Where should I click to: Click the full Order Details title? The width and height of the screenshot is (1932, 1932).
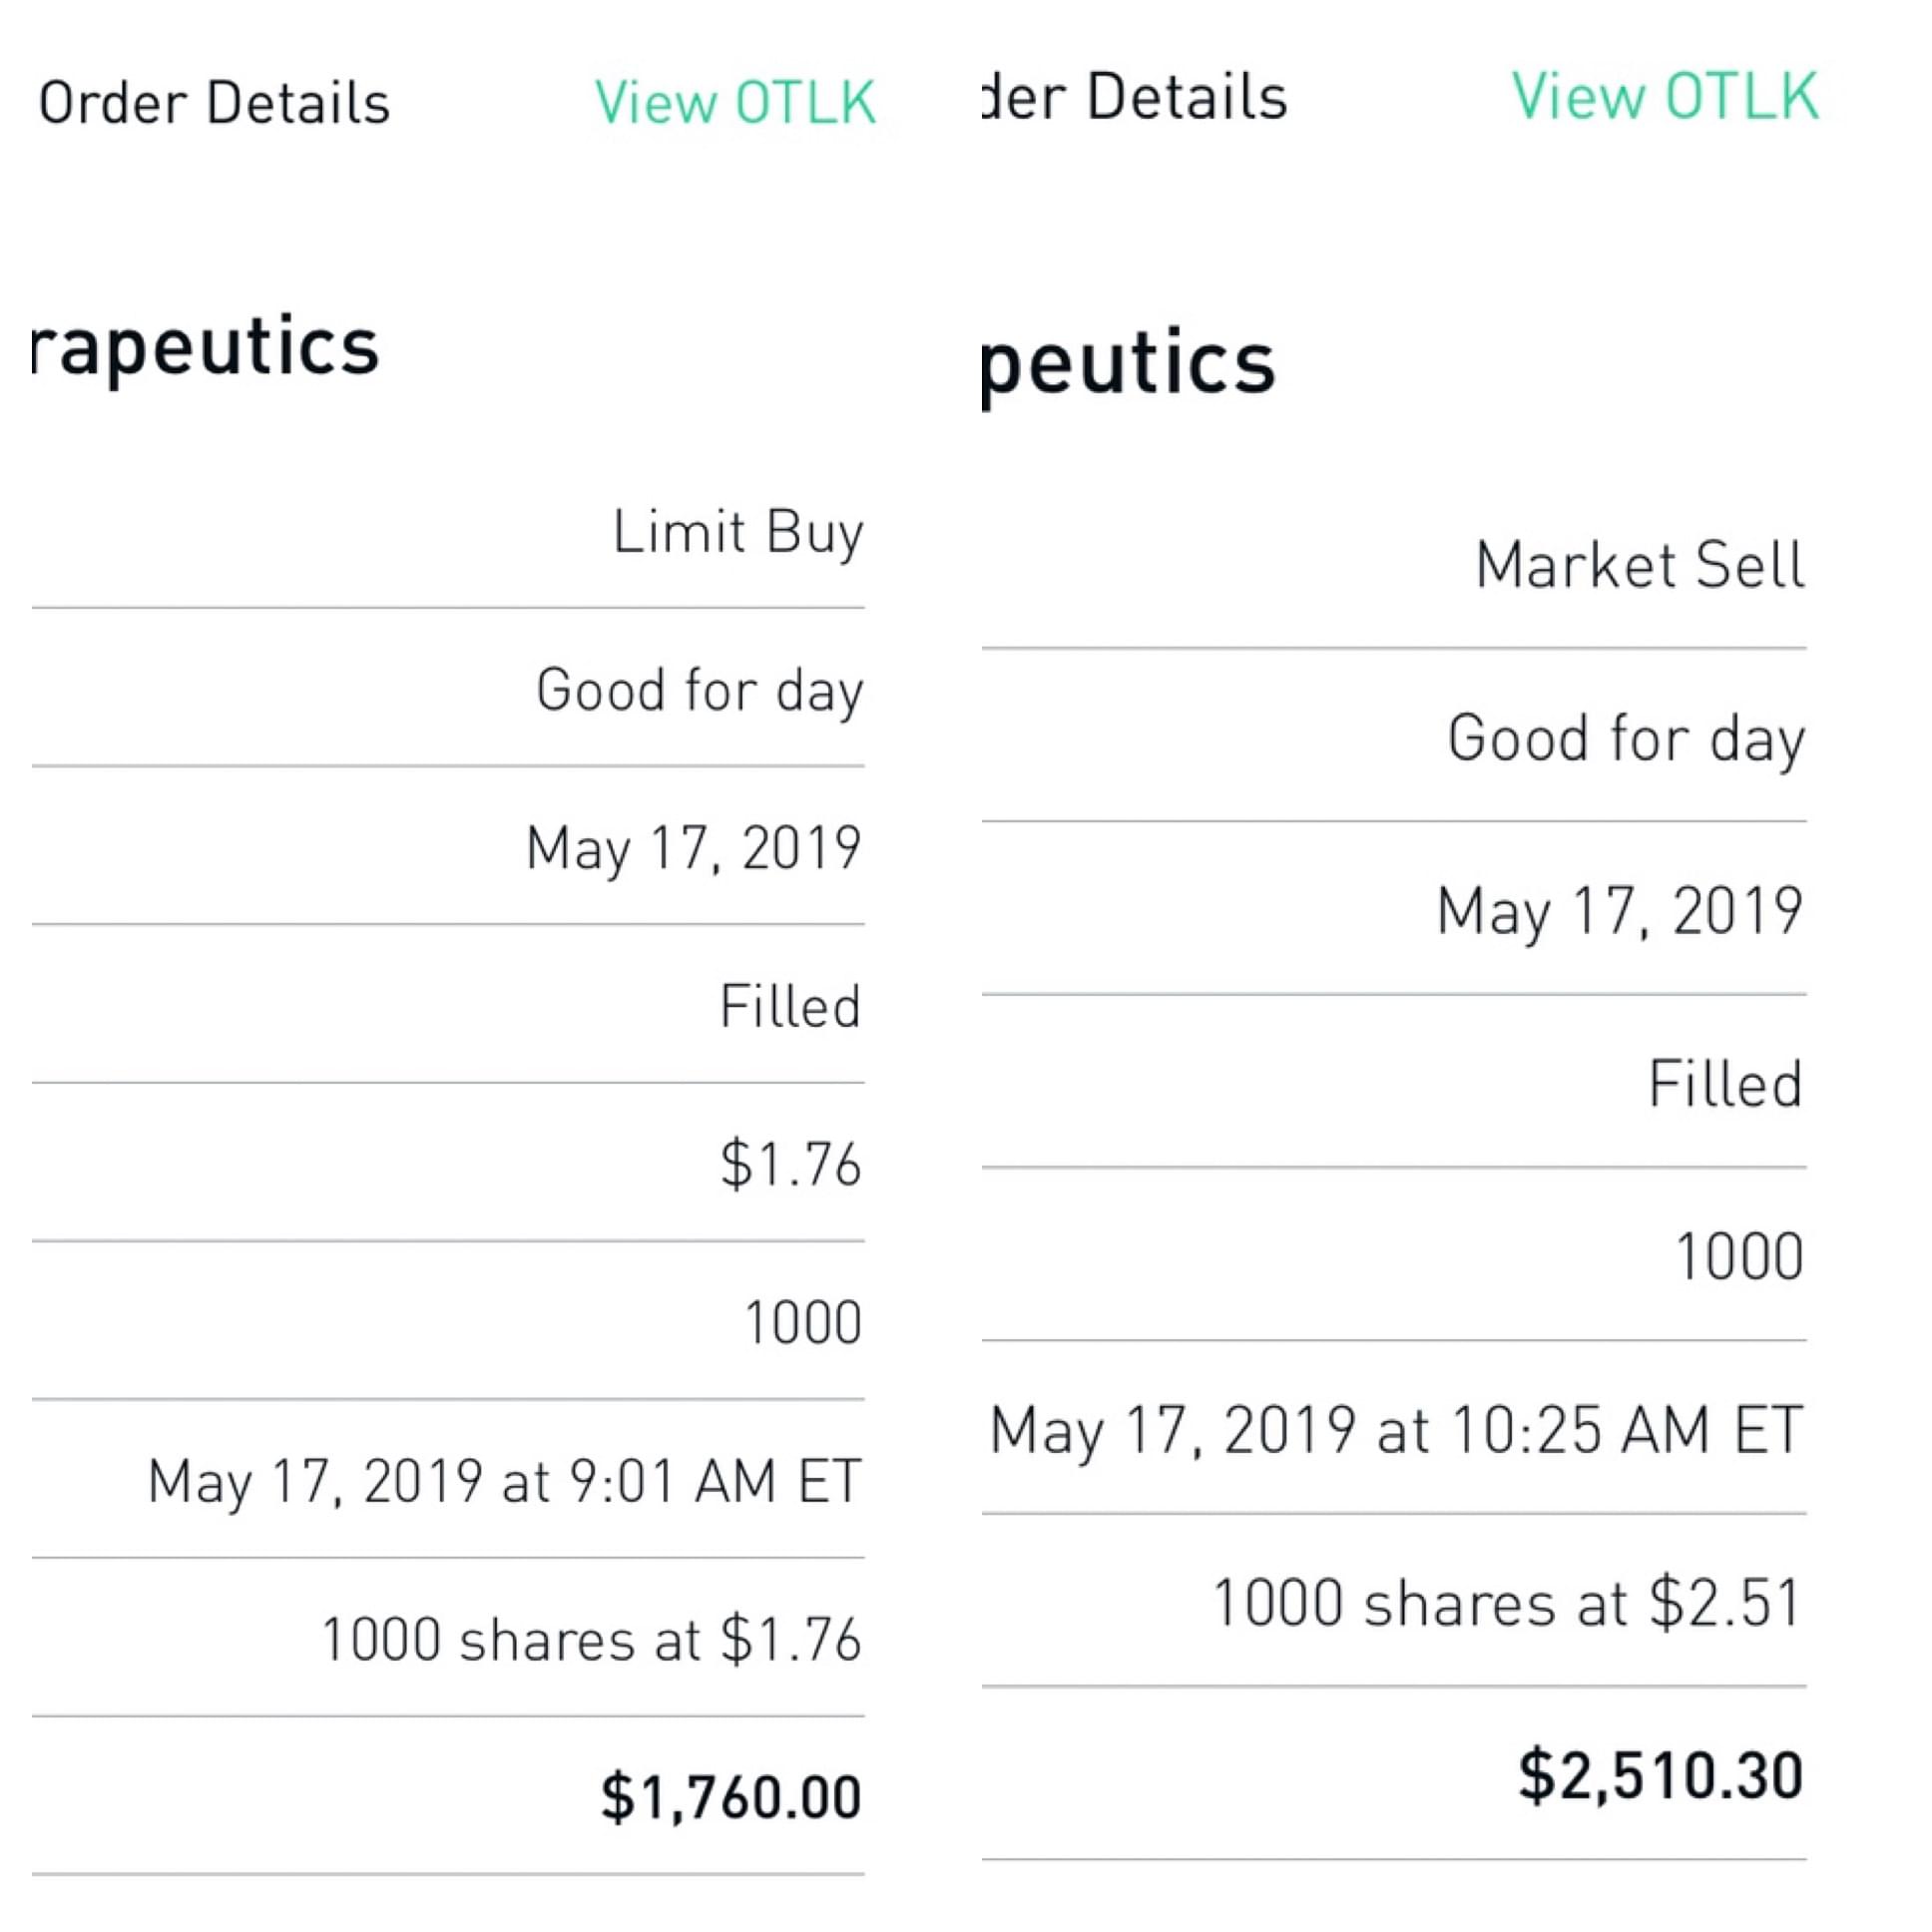coord(214,103)
